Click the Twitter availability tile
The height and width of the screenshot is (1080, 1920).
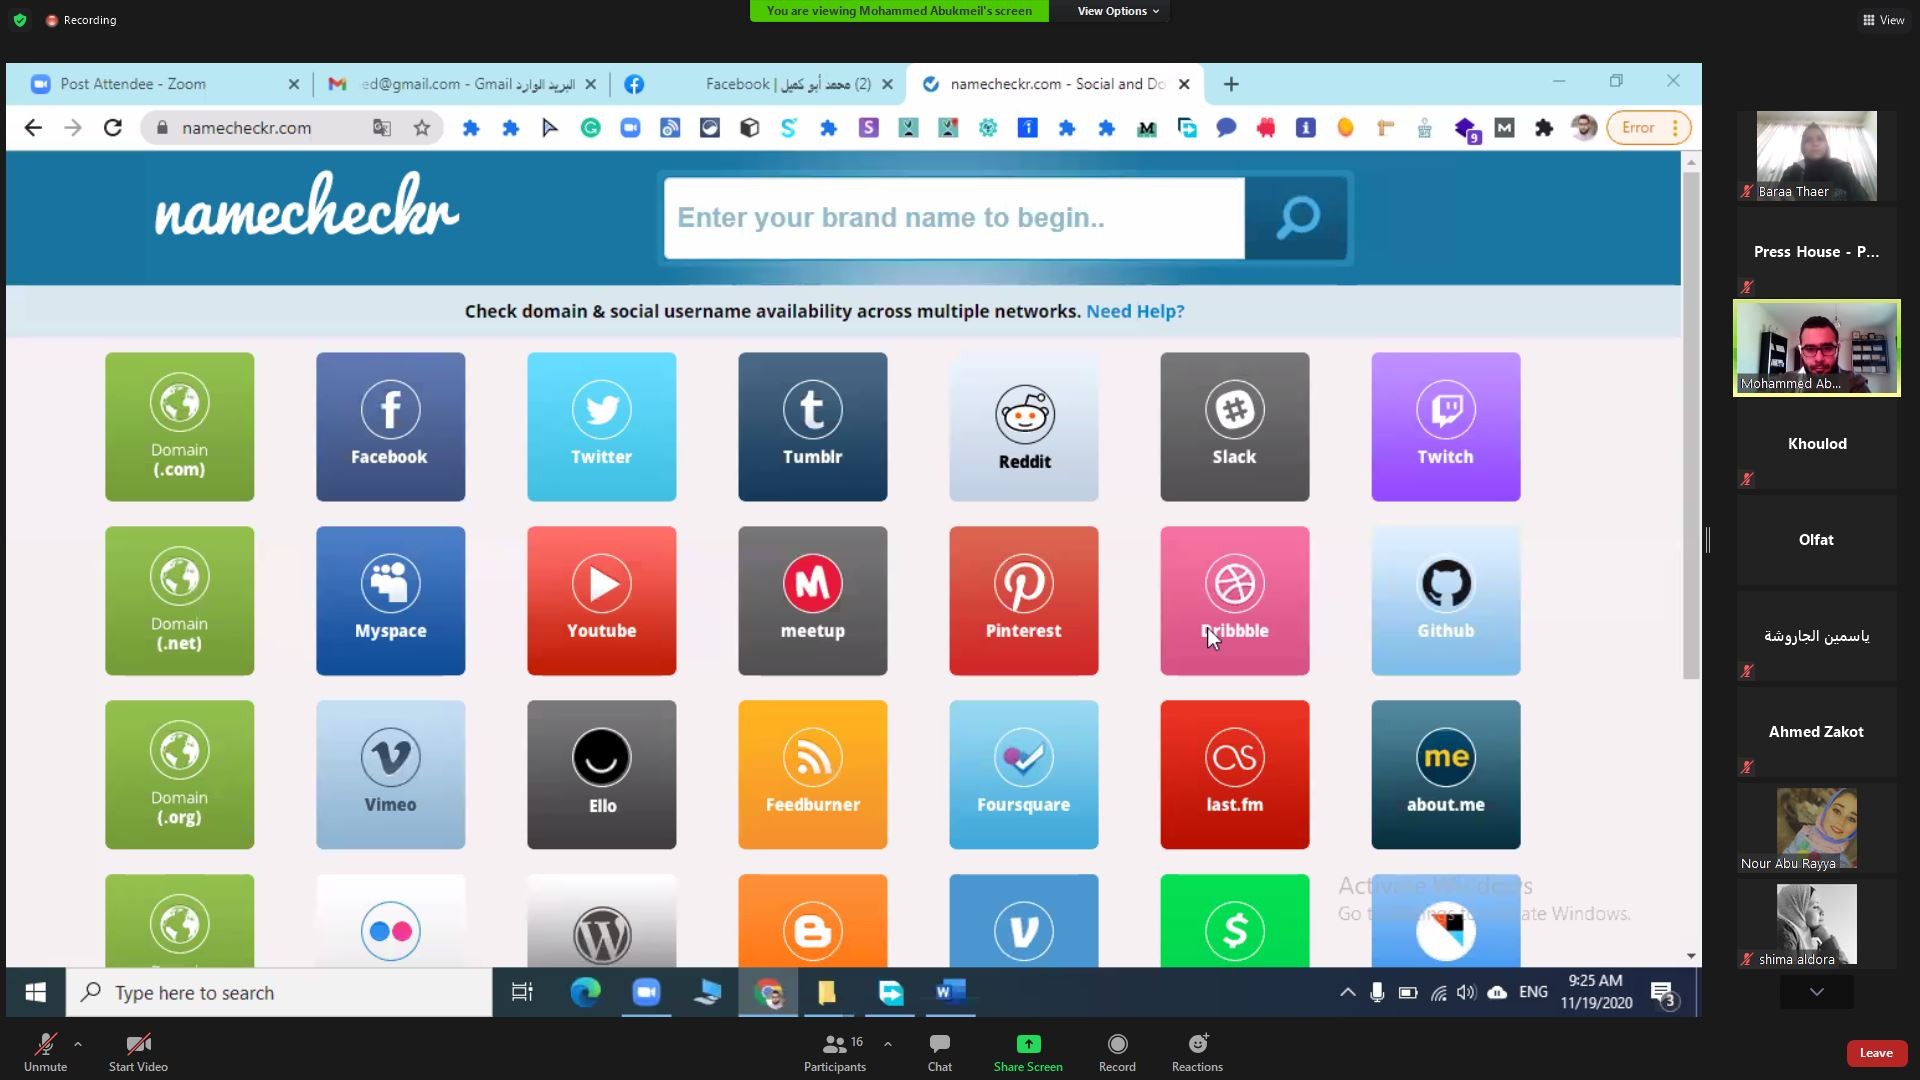click(x=601, y=427)
